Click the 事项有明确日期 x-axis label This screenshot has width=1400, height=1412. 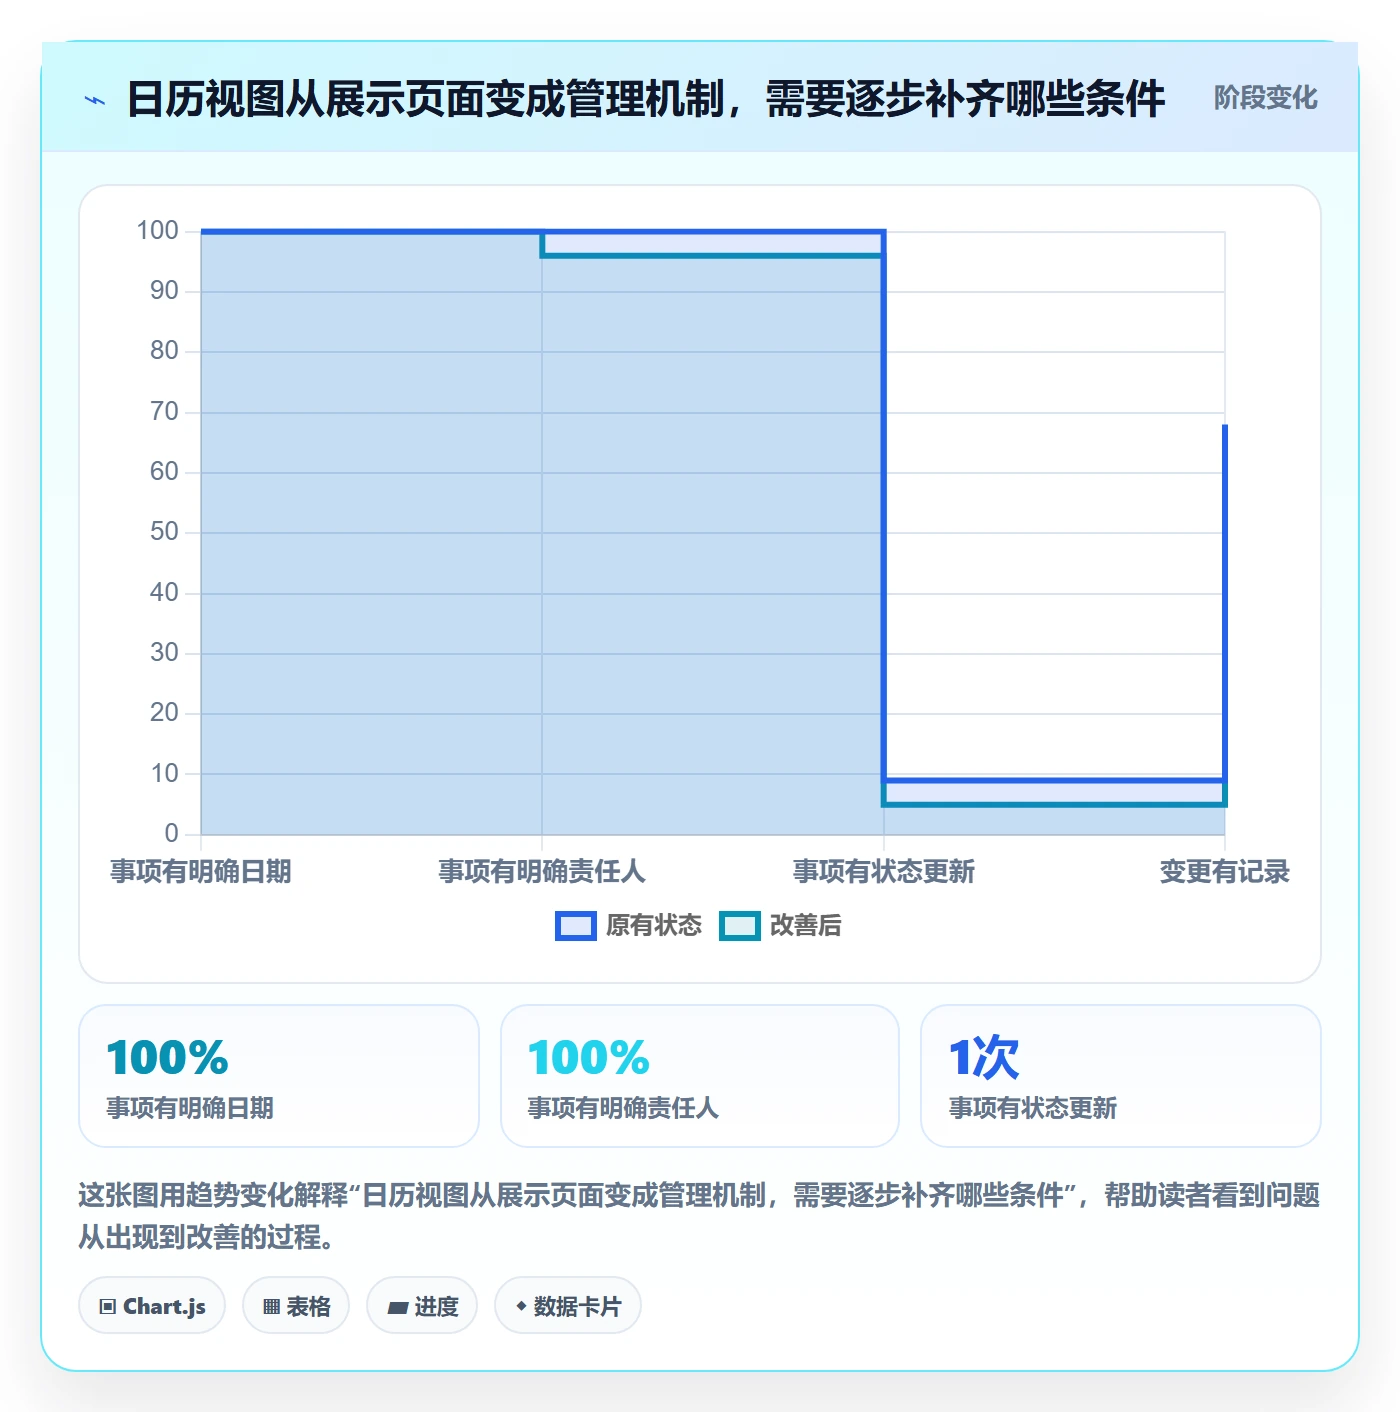[201, 872]
